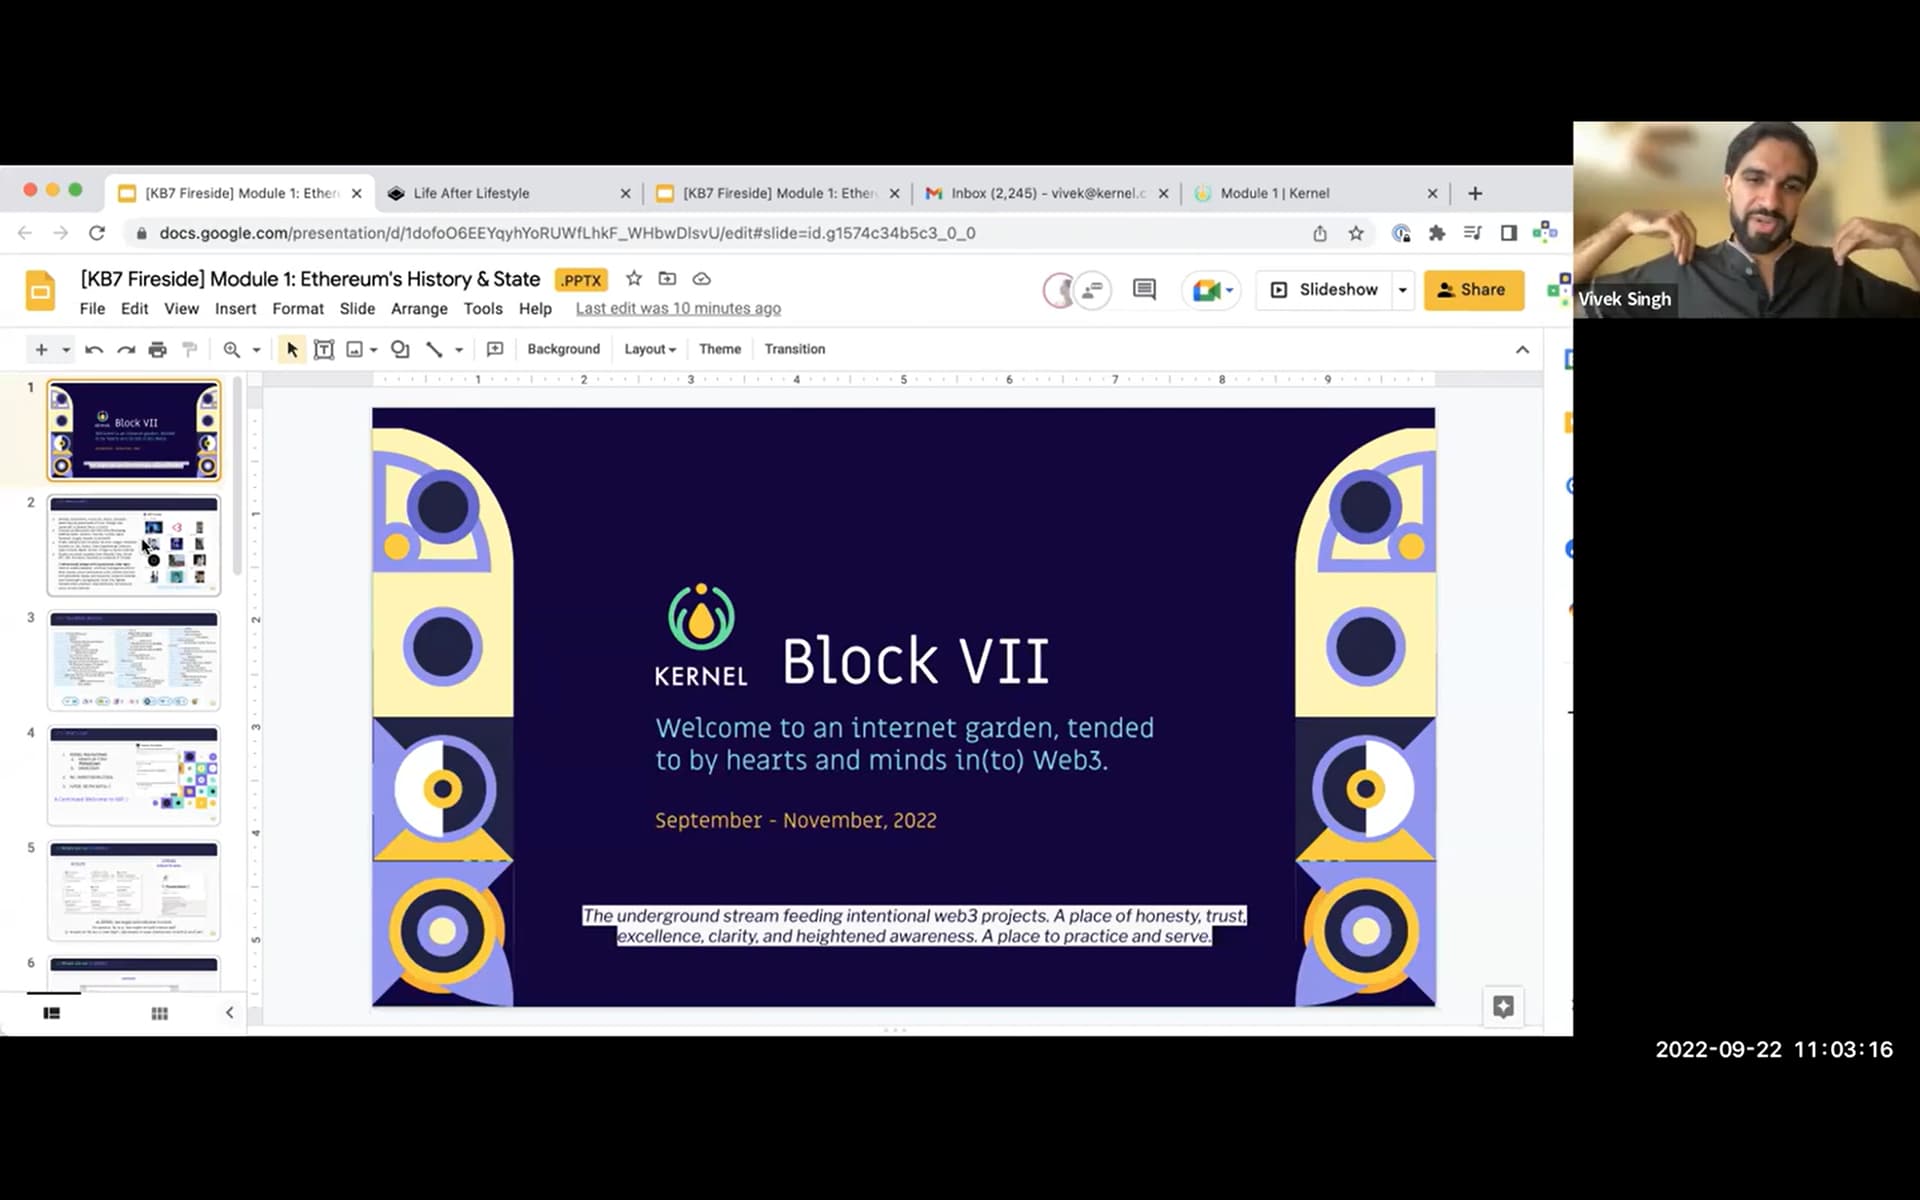This screenshot has height=1200, width=1920.
Task: Add a comment using toolbar icon
Action: [494, 349]
